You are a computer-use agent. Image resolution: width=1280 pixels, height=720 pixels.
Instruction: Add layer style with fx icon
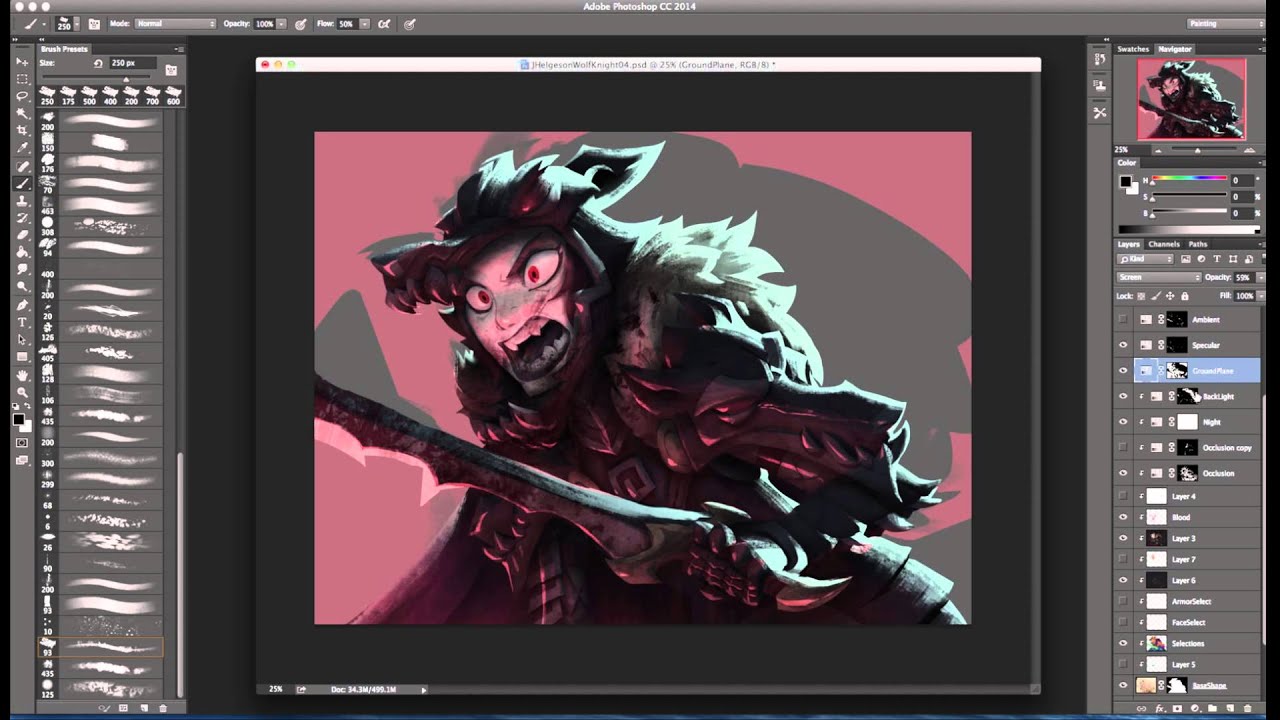click(x=1158, y=709)
